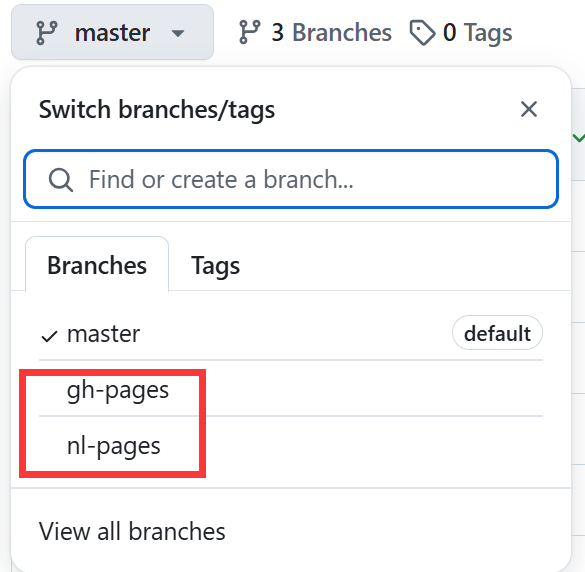Click the green commit status check icon

click(x=579, y=138)
